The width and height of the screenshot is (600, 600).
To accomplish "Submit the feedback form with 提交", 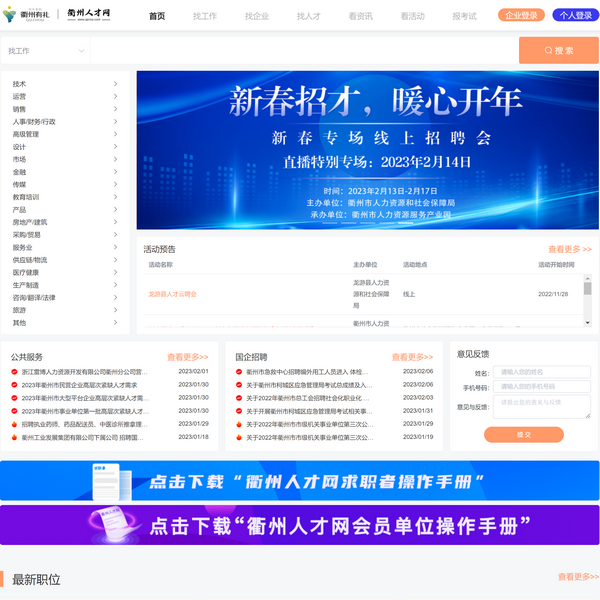I will (x=523, y=434).
